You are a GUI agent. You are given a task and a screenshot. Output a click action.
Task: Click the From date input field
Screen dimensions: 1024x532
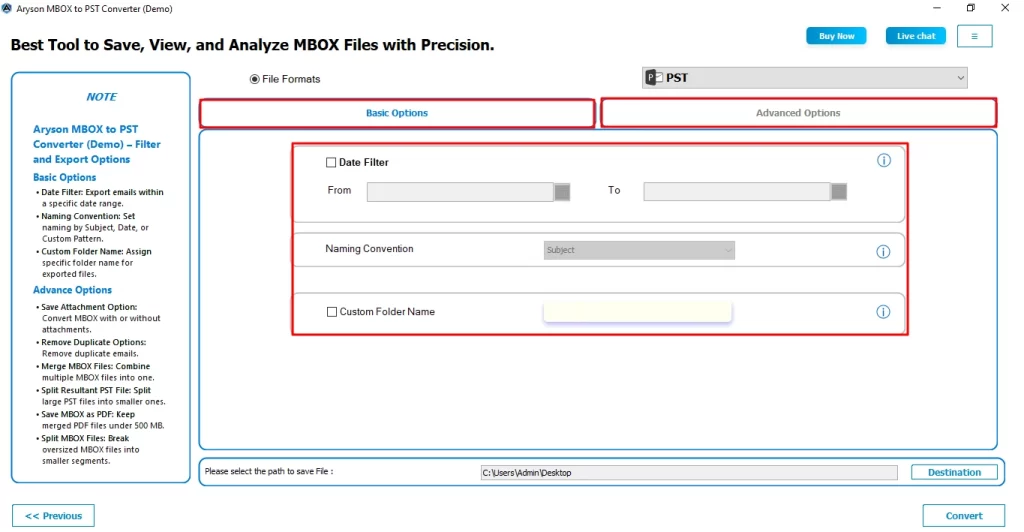tap(460, 192)
